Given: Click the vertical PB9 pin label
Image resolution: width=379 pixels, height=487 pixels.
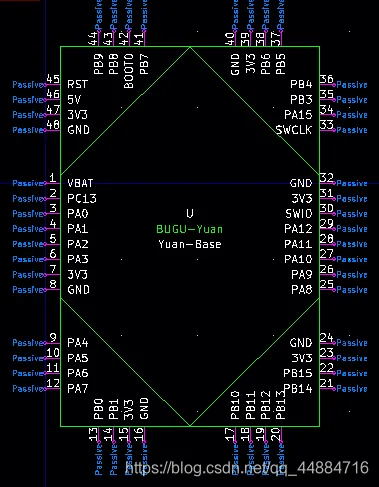Looking at the screenshot, I should point(98,64).
